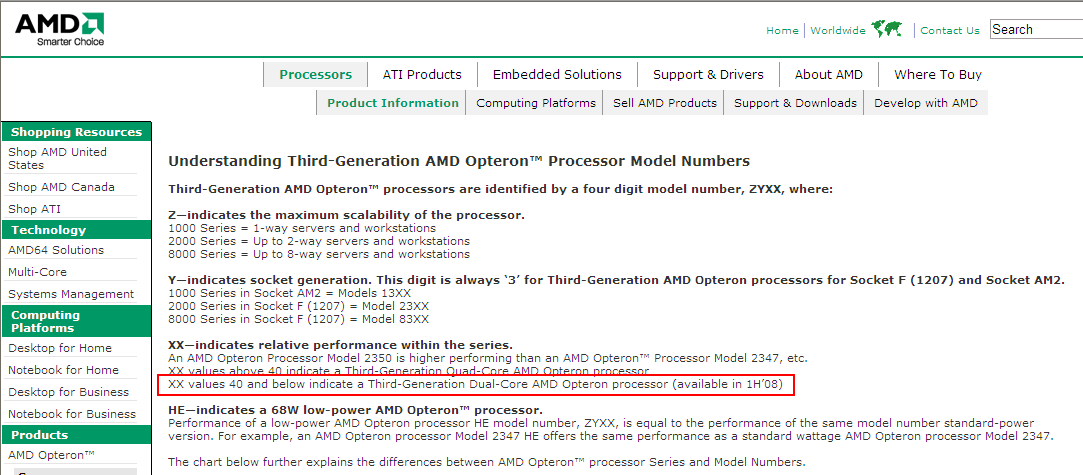Focus the Search input field
This screenshot has width=1083, height=475.
click(1036, 30)
